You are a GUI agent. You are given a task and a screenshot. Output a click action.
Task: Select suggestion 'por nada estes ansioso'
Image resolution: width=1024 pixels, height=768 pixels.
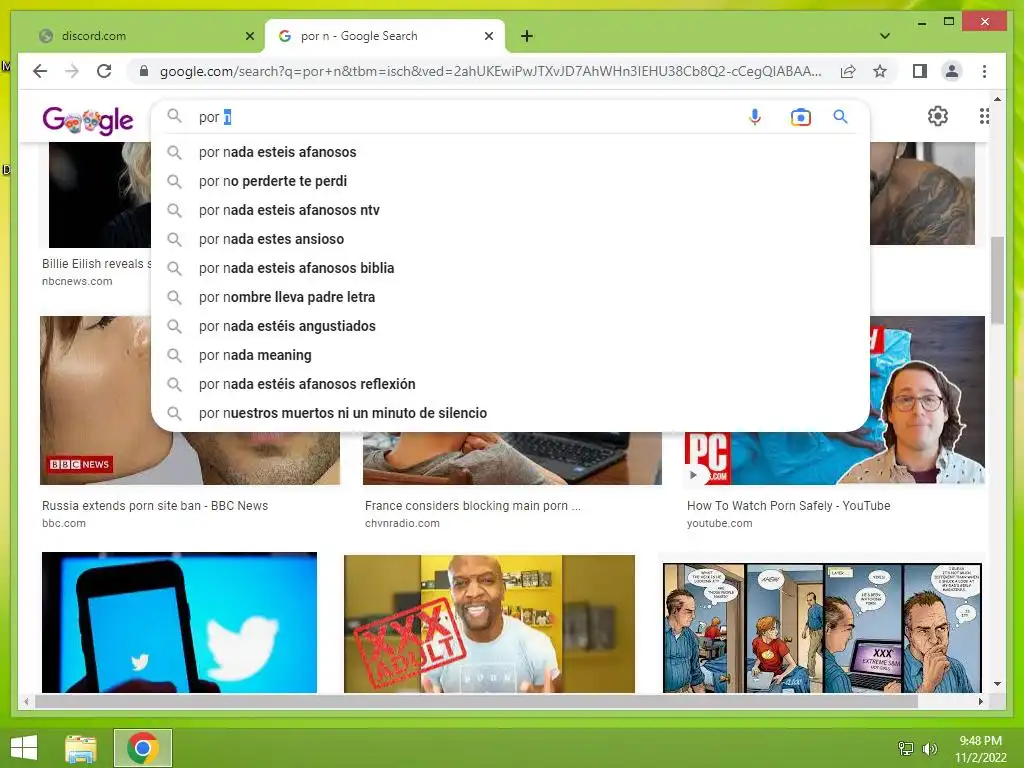(x=509, y=239)
